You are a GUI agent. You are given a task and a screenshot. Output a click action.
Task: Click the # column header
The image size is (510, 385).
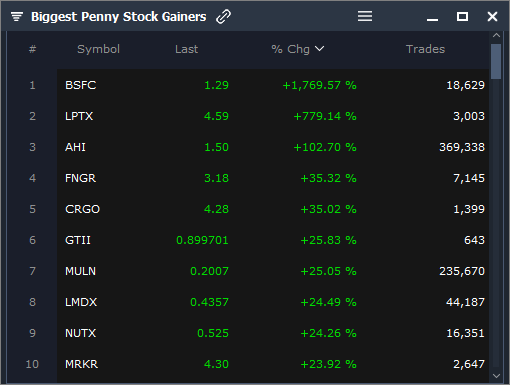(32, 49)
